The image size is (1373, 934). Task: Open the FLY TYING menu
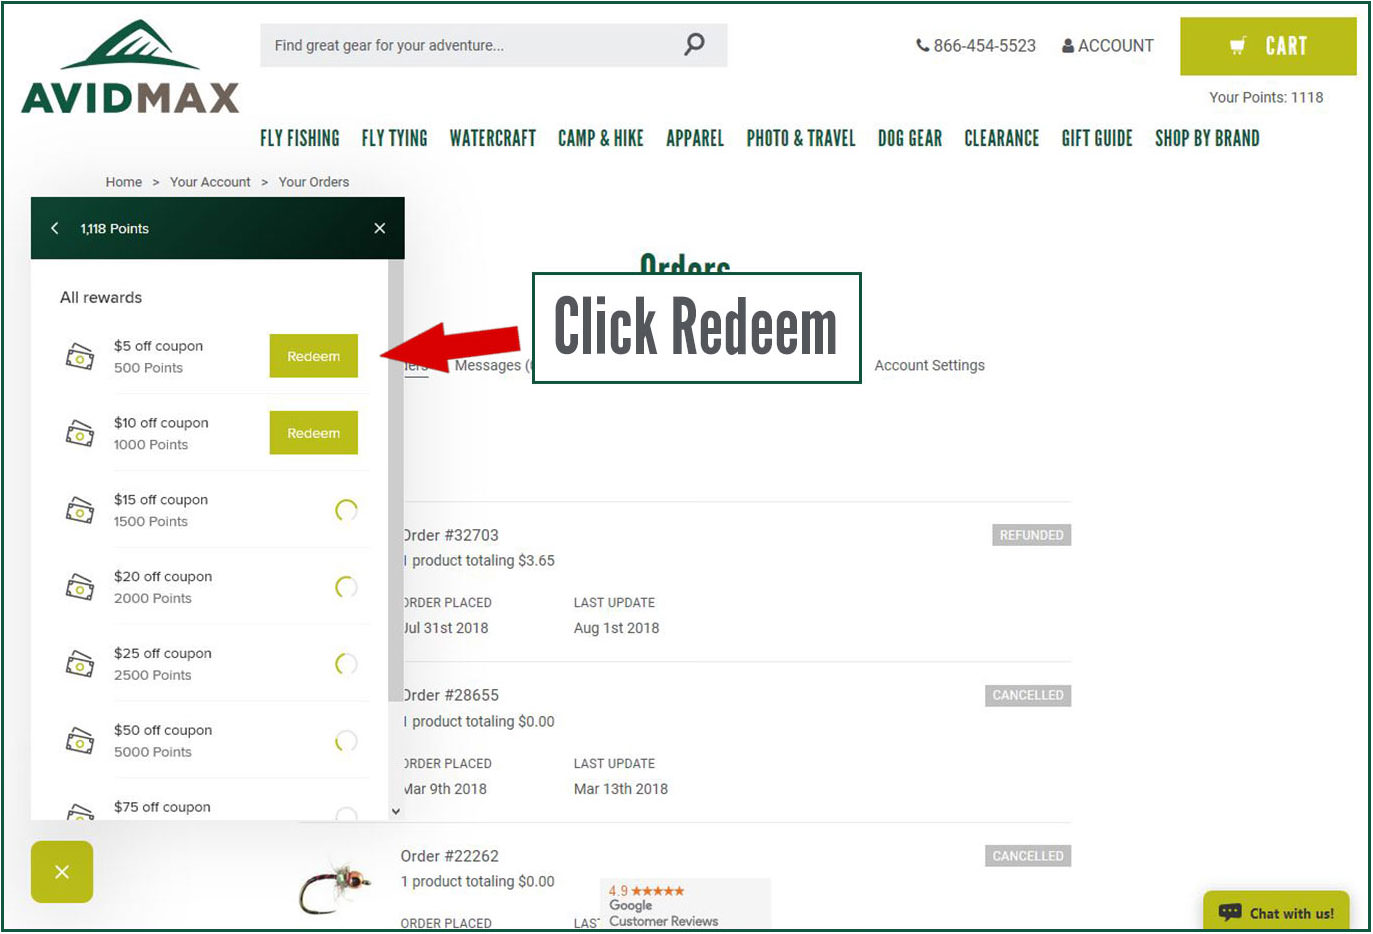coord(394,138)
